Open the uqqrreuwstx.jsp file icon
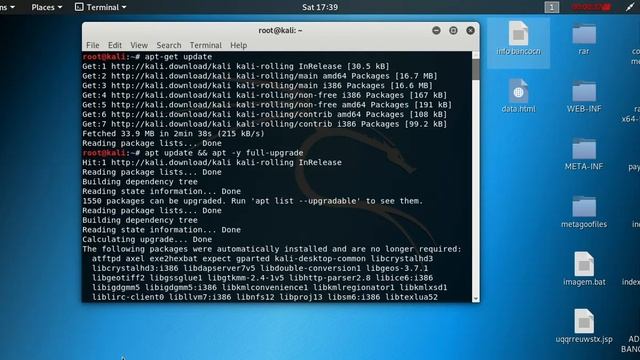 point(584,322)
